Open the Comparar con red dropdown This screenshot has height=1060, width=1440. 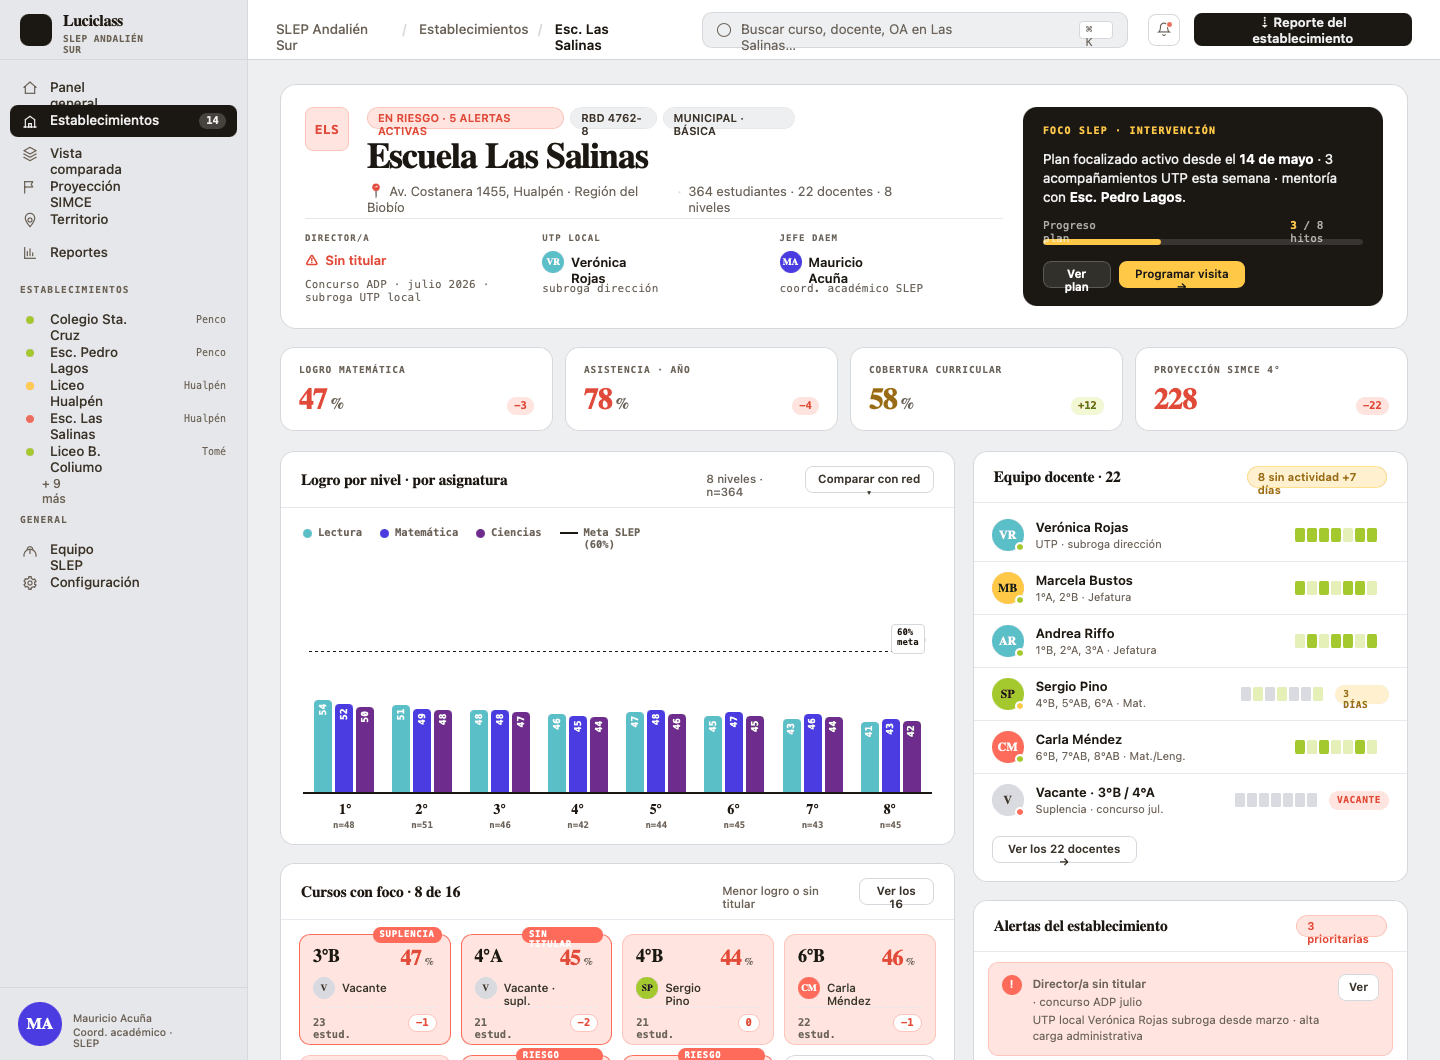point(869,480)
